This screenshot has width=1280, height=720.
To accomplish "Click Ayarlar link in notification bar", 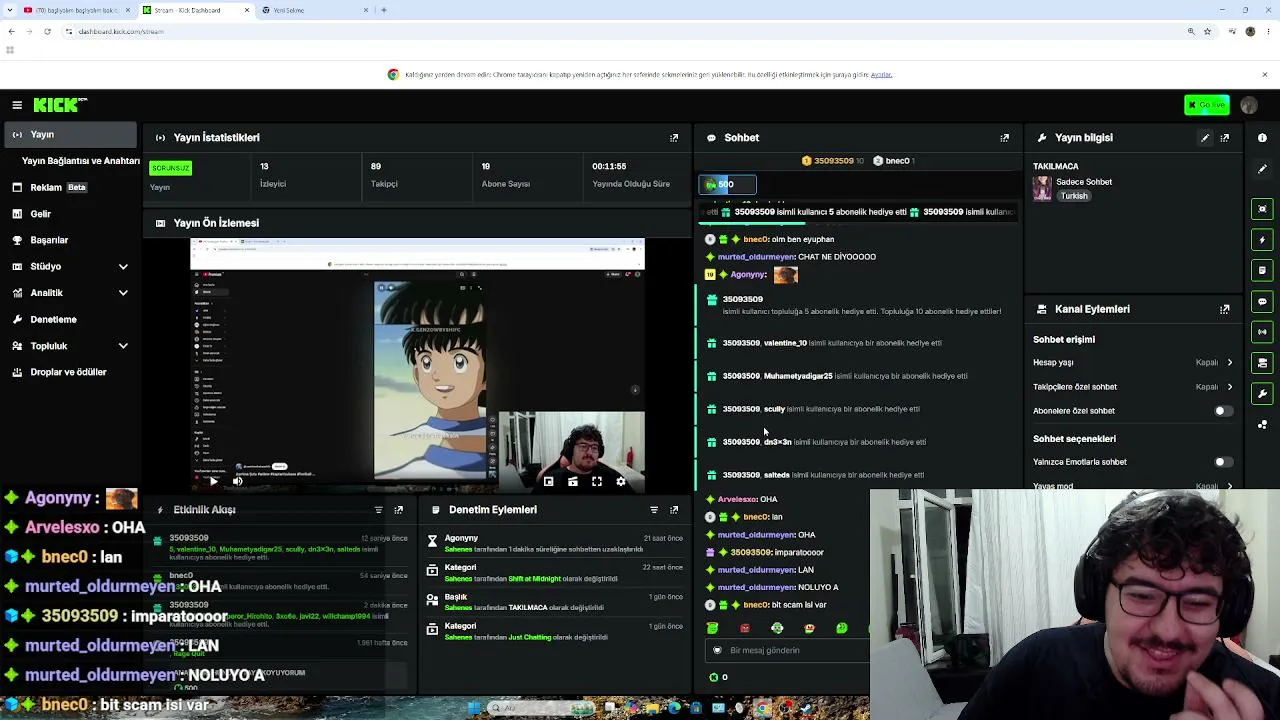I will click(x=881, y=75).
